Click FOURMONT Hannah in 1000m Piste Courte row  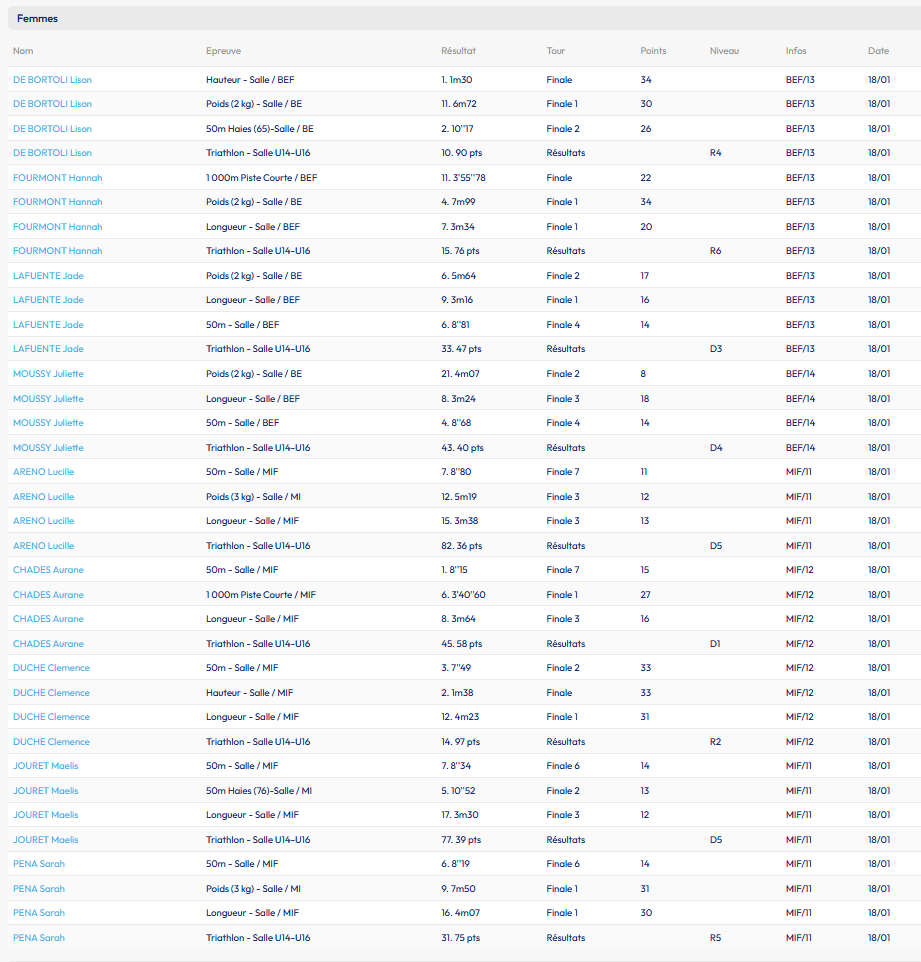pos(57,178)
